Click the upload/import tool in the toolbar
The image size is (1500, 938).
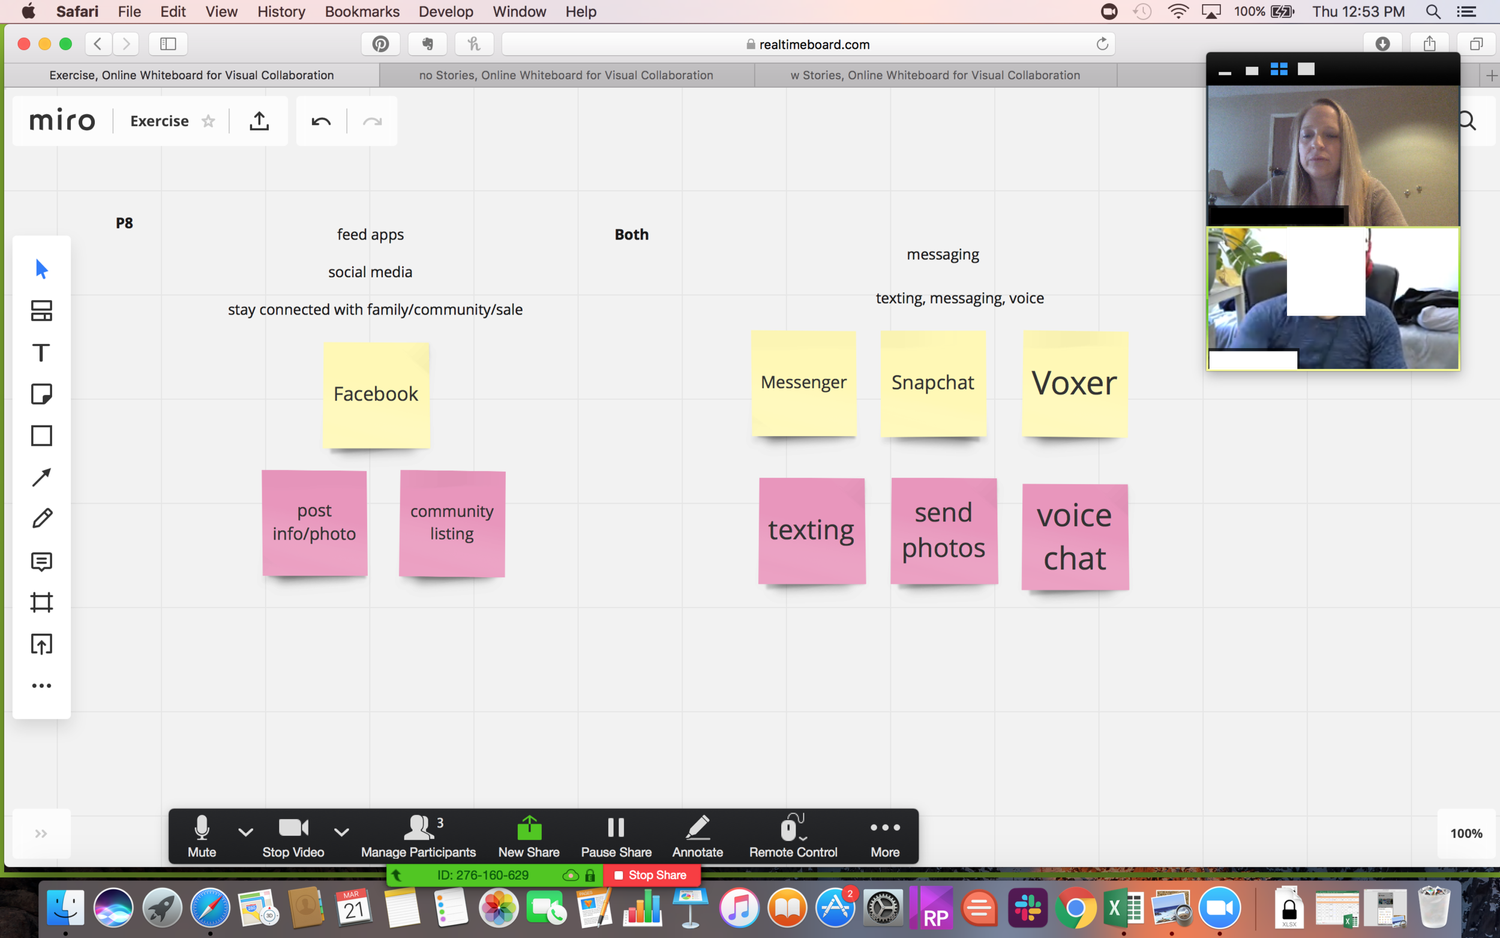(41, 643)
